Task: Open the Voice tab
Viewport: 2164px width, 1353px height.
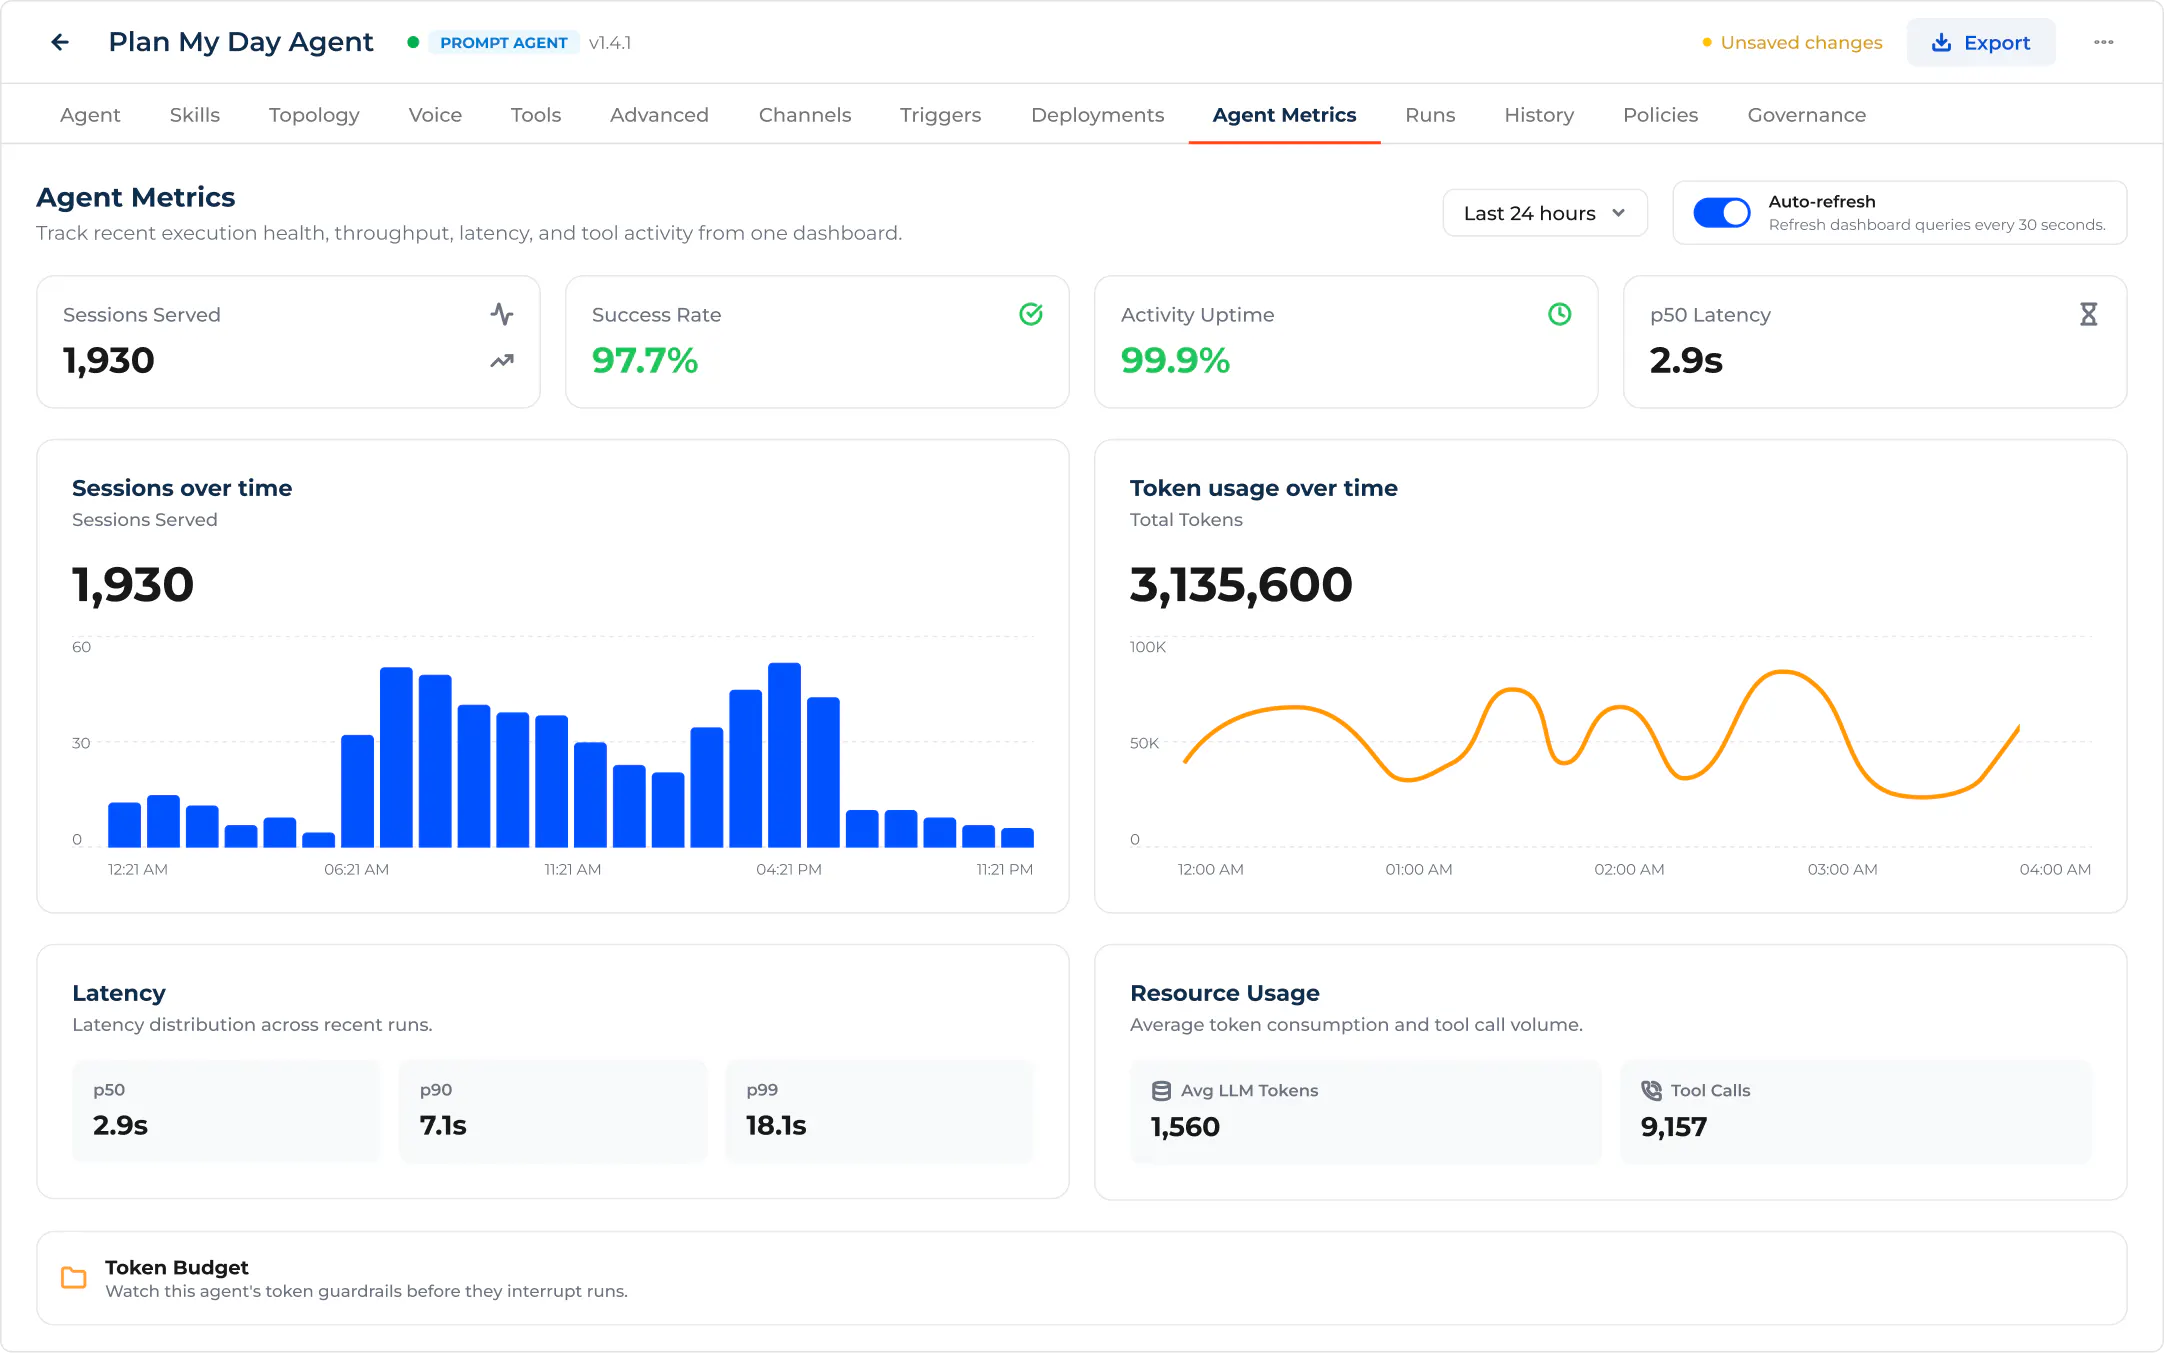Action: click(435, 115)
